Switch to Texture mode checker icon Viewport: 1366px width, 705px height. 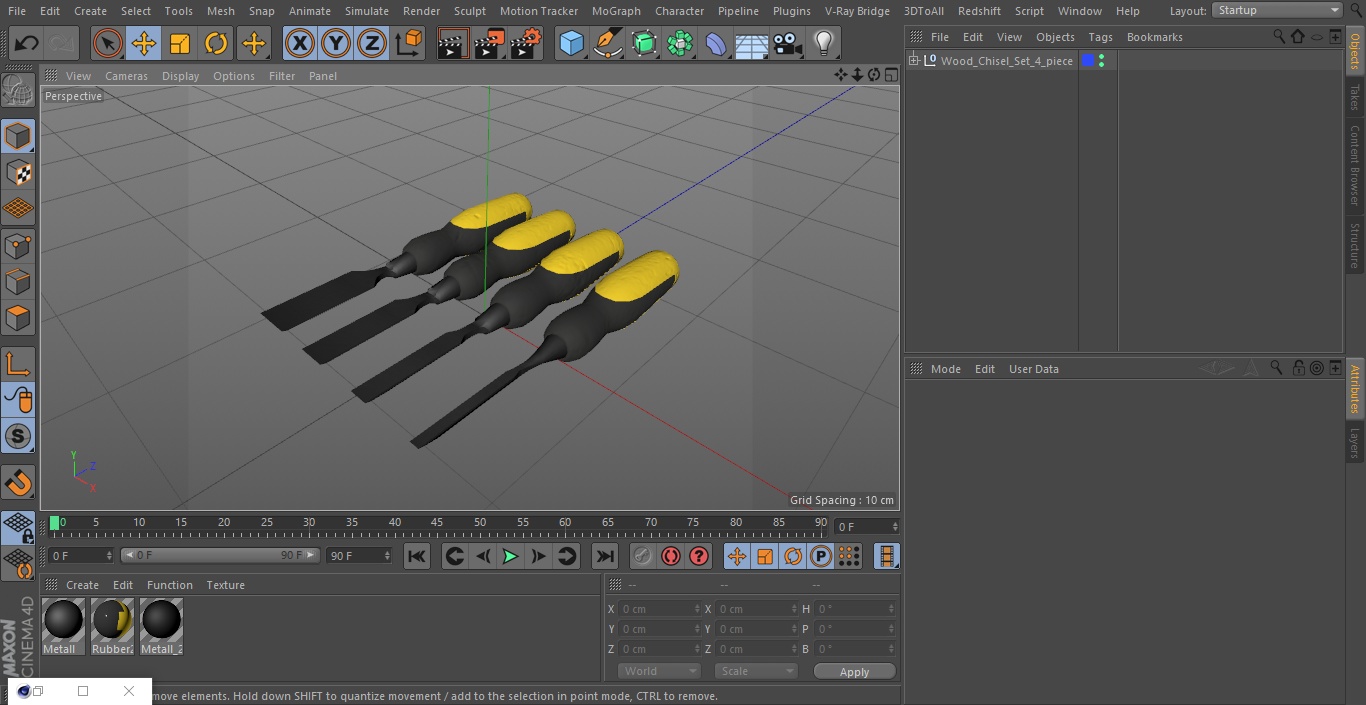click(18, 173)
